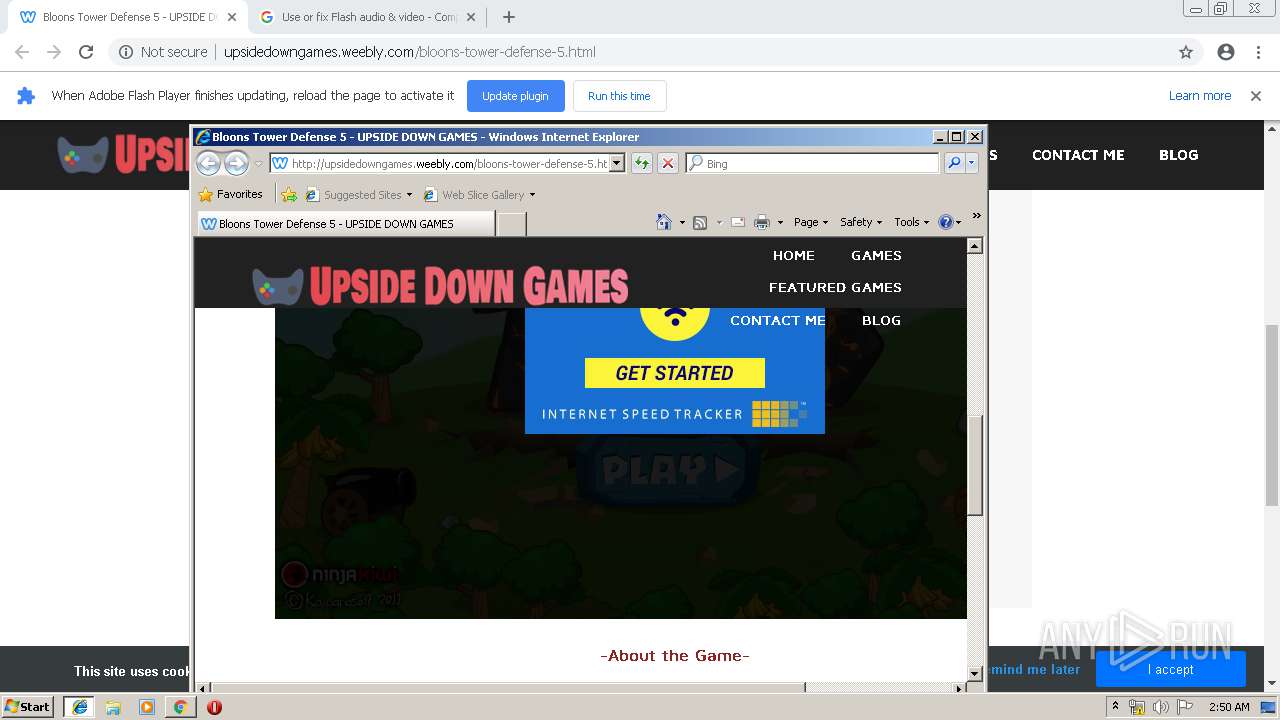The width and height of the screenshot is (1280, 720).
Task: Expand the Bing search provider dropdown
Action: tap(971, 163)
